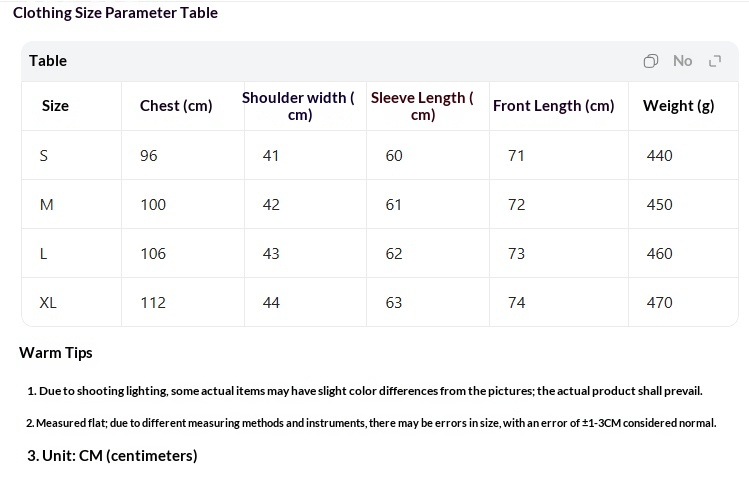Click the No label in table header

683,61
